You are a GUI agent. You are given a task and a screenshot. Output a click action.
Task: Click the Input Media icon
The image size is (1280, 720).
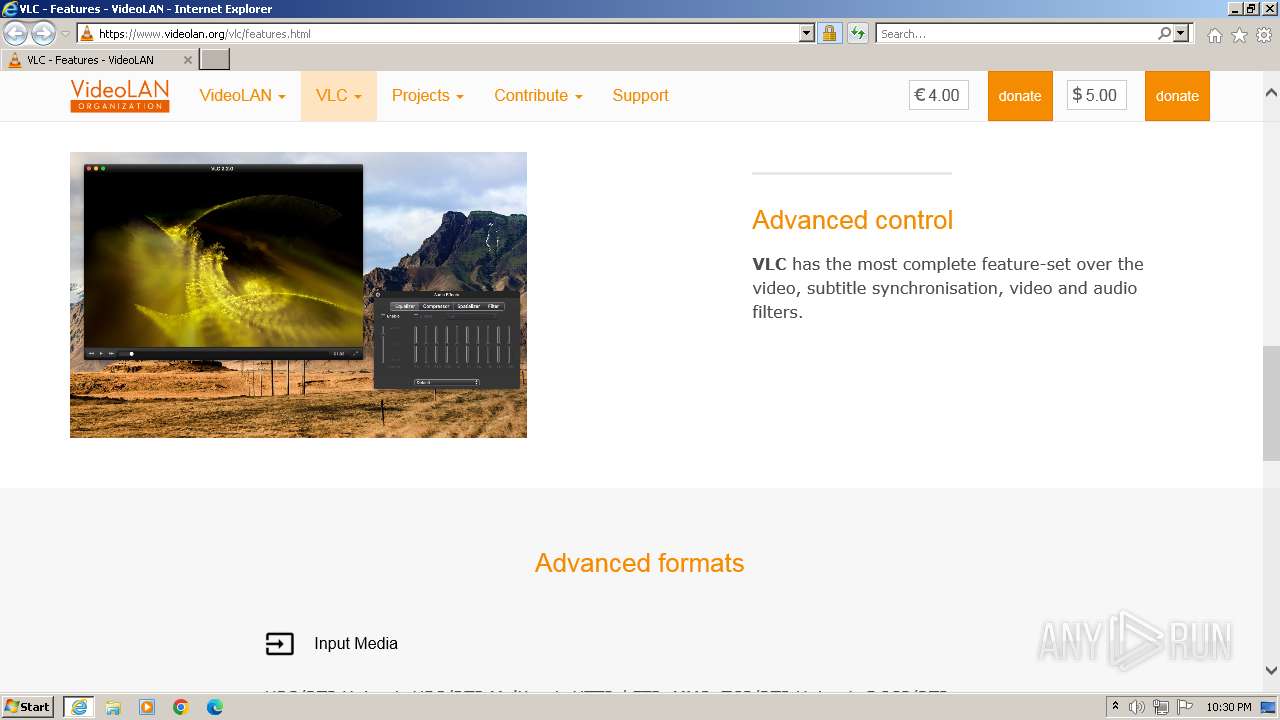click(280, 644)
